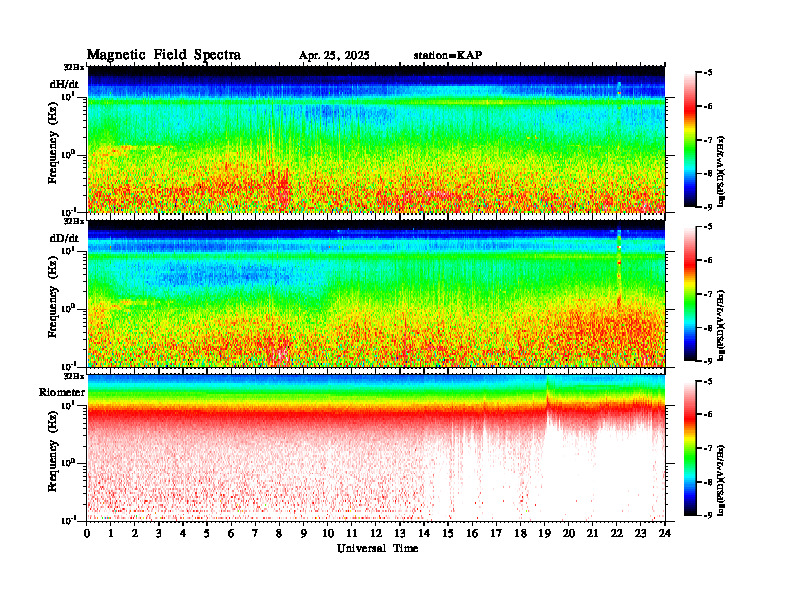The height and width of the screenshot is (612, 792).
Task: Click hour 1 on the time axis
Action: pyautogui.click(x=111, y=533)
